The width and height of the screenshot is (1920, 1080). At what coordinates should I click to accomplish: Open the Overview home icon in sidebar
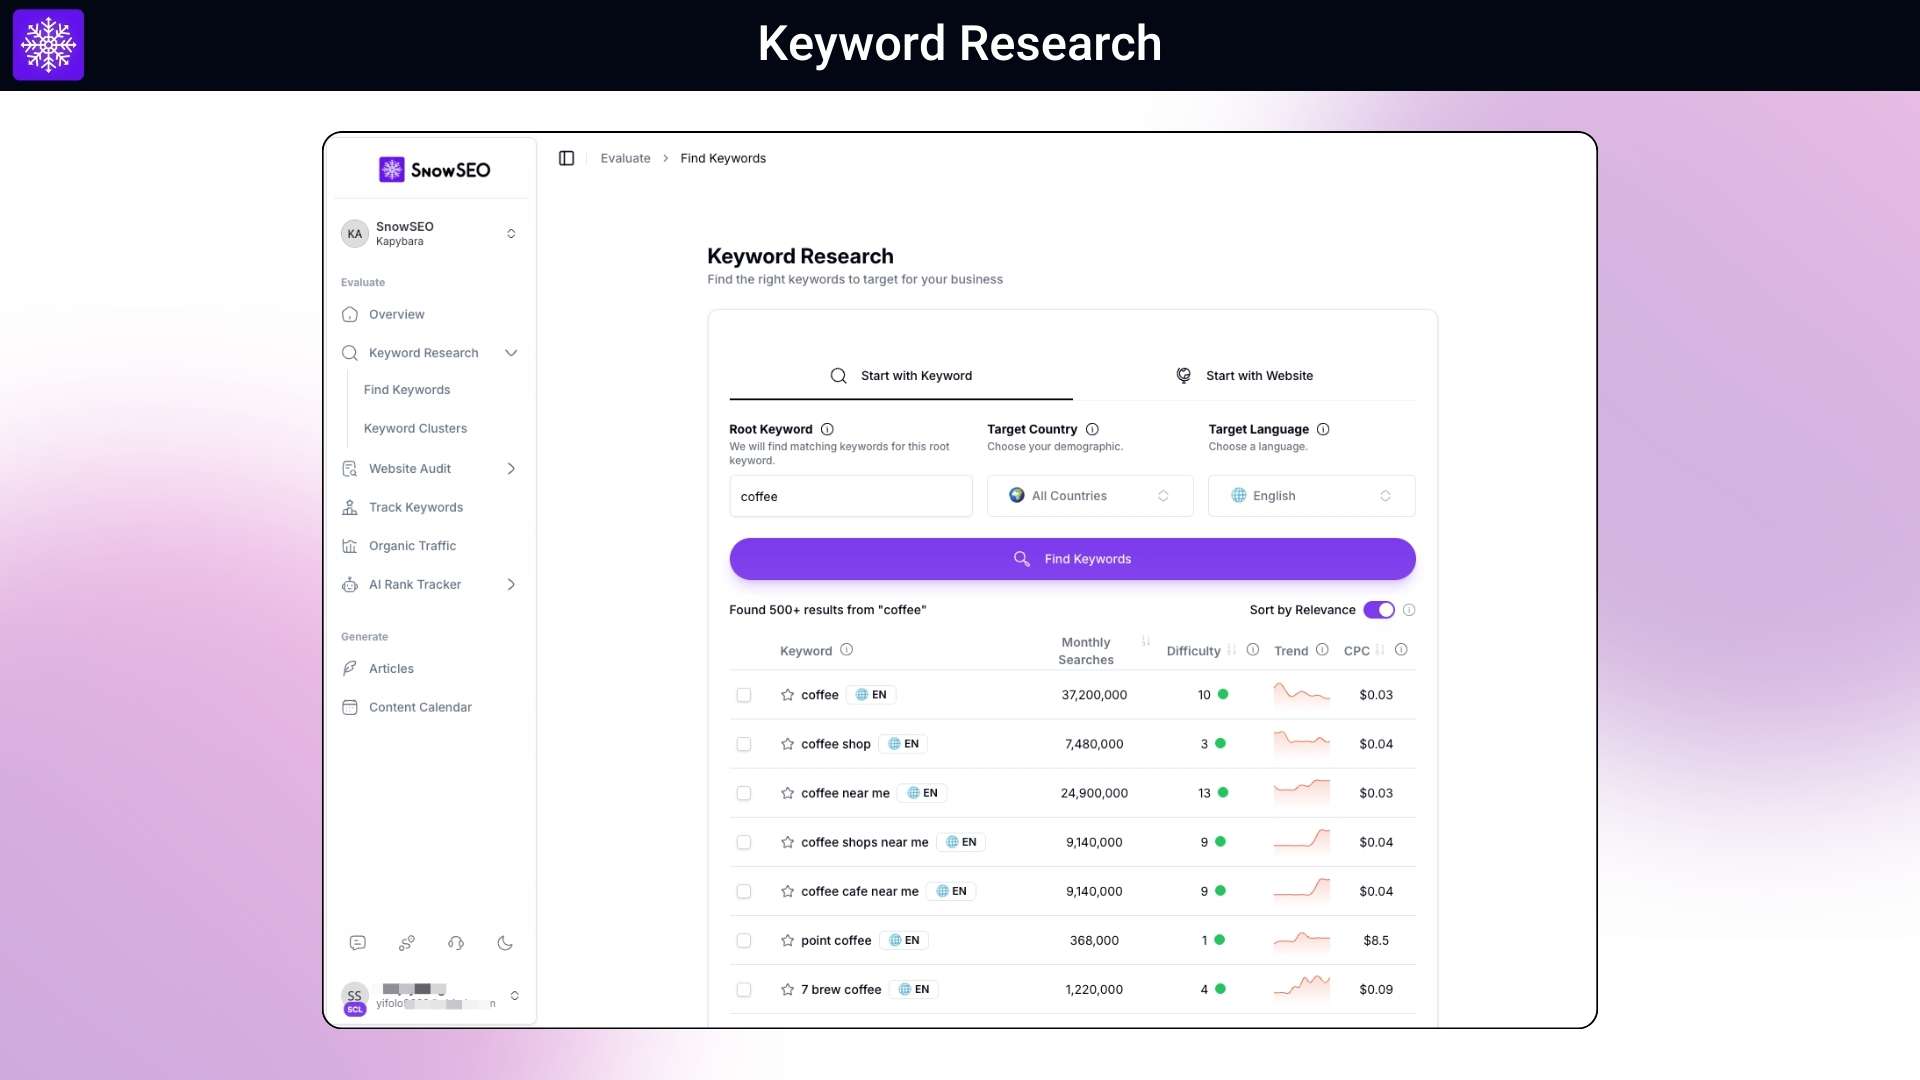pos(349,314)
